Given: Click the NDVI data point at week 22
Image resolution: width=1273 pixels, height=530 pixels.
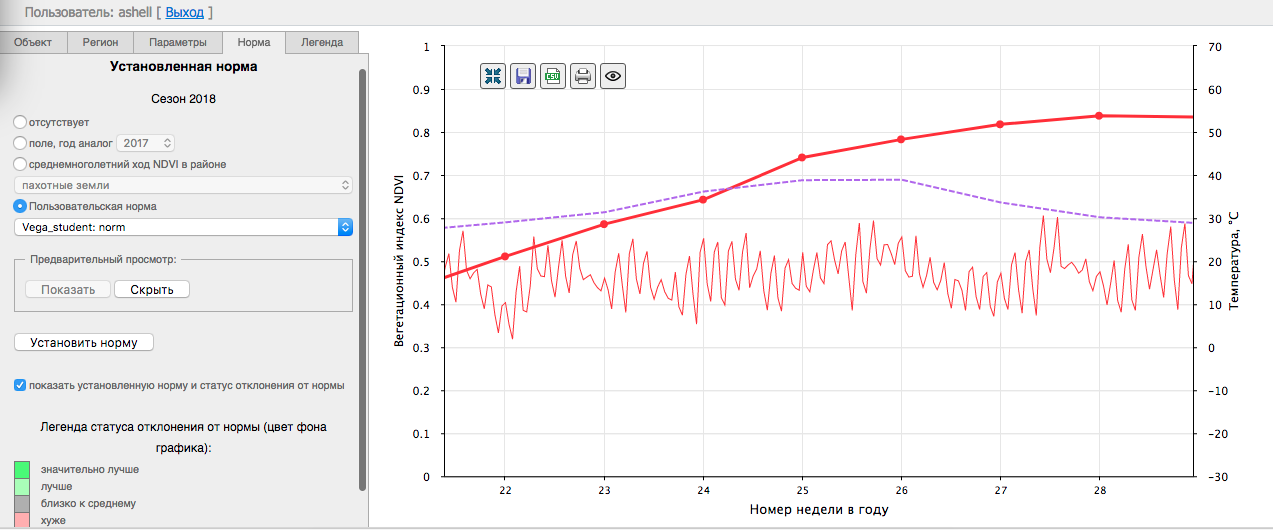Looking at the screenshot, I should tap(505, 256).
